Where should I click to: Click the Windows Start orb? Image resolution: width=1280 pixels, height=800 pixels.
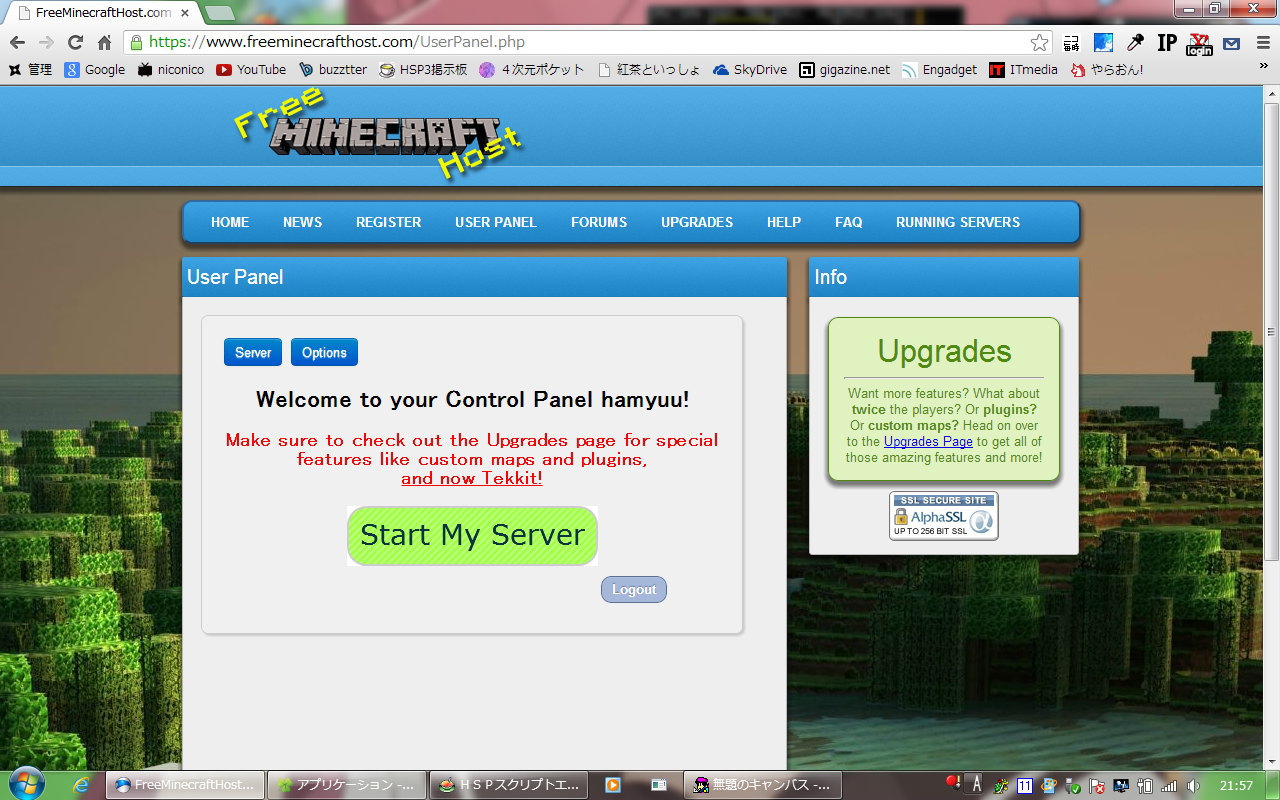coord(26,783)
